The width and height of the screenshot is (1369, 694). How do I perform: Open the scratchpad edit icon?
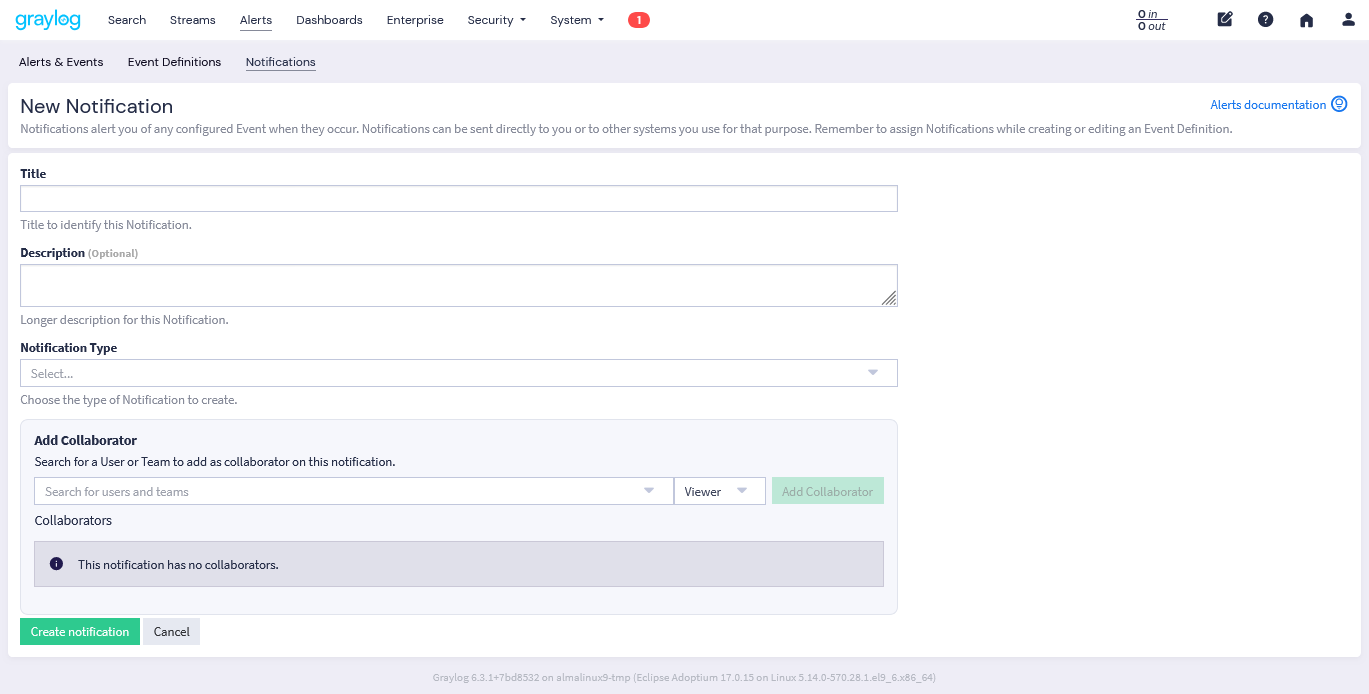click(1225, 20)
